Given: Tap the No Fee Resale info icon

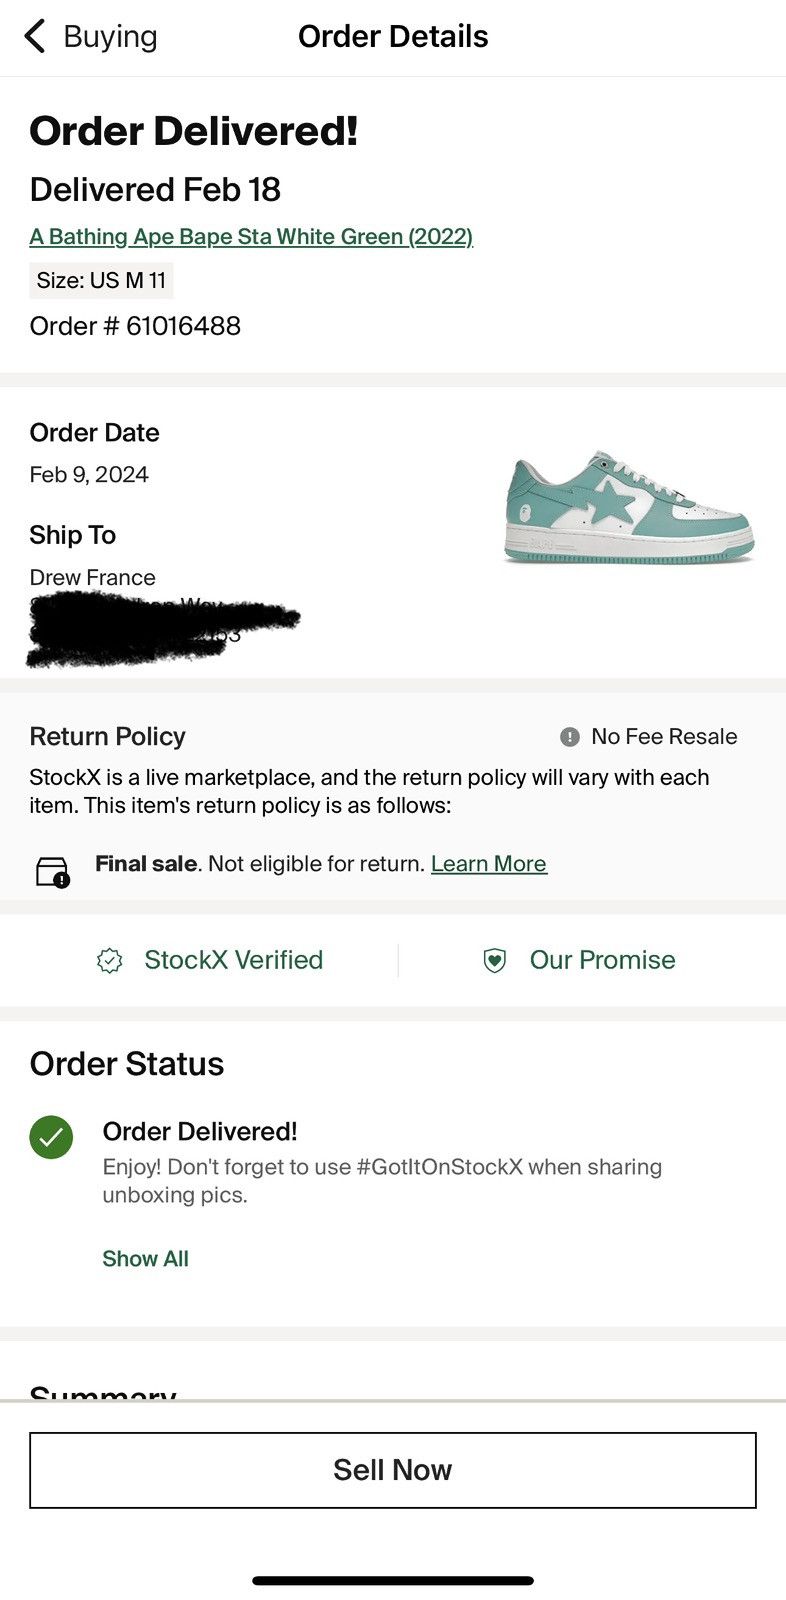Looking at the screenshot, I should 570,737.
